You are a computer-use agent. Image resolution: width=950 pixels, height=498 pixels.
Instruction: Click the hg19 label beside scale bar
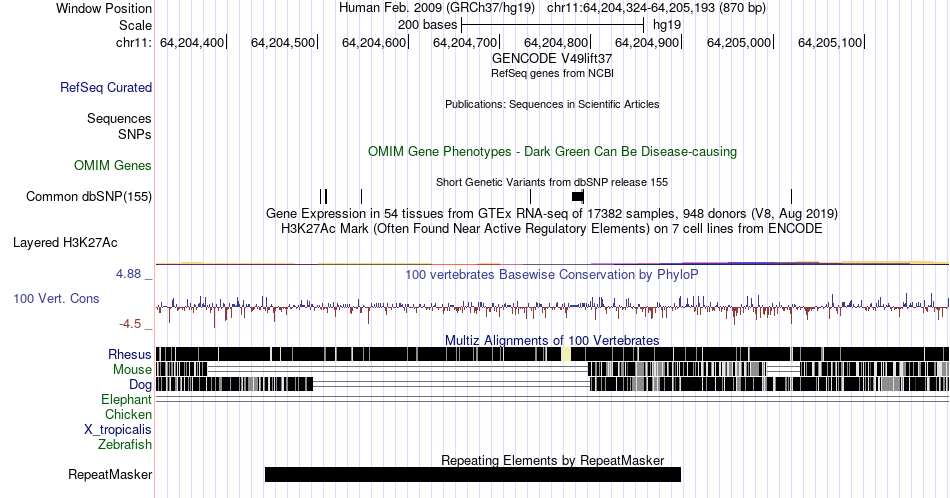click(x=666, y=25)
